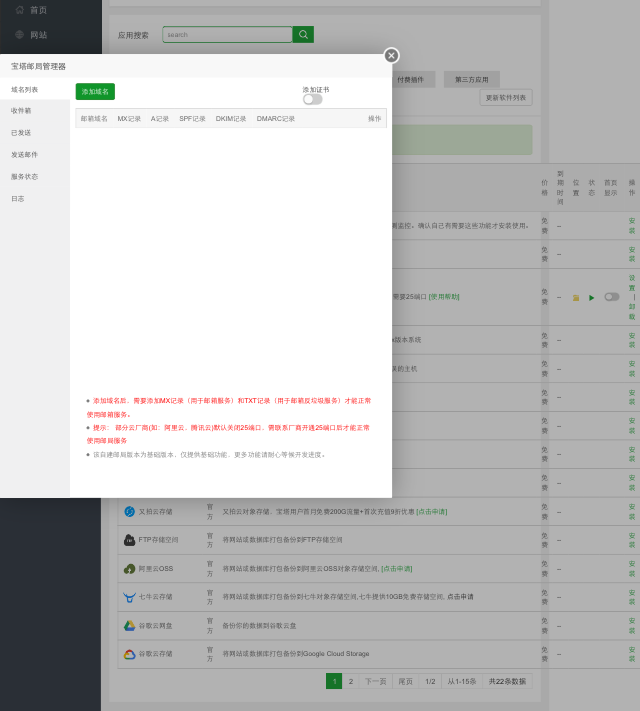This screenshot has height=711, width=640.
Task: Click the 又拍云存储 plugin icon
Action: [x=129, y=511]
